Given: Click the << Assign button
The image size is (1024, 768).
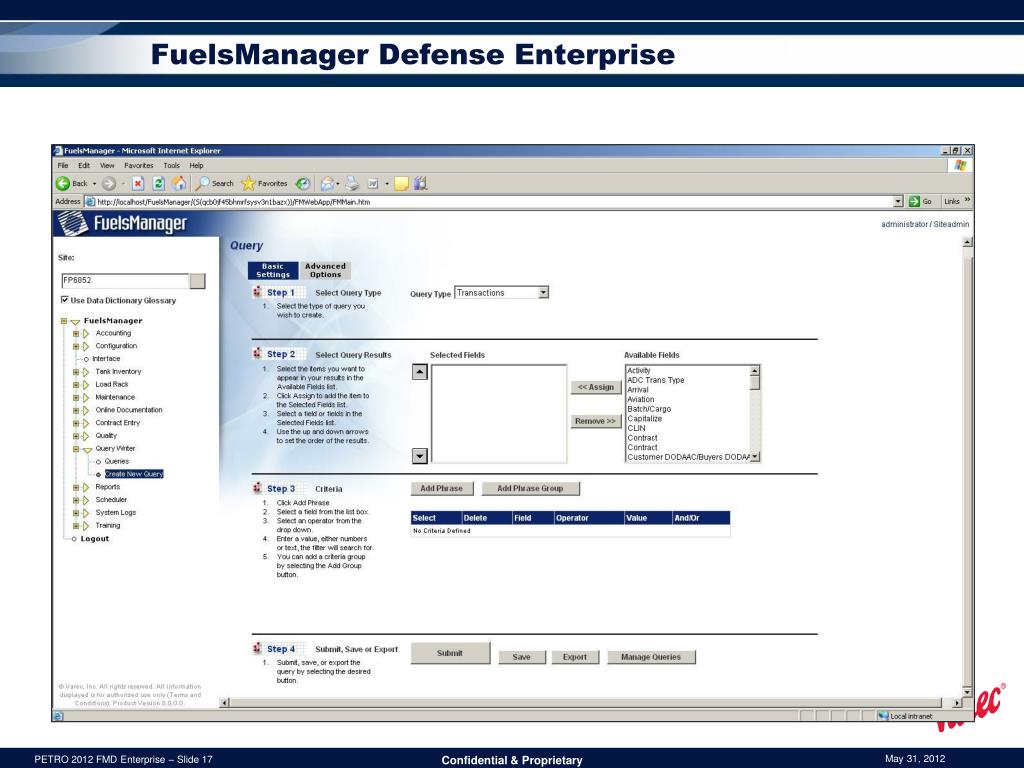Looking at the screenshot, I should click(x=596, y=387).
